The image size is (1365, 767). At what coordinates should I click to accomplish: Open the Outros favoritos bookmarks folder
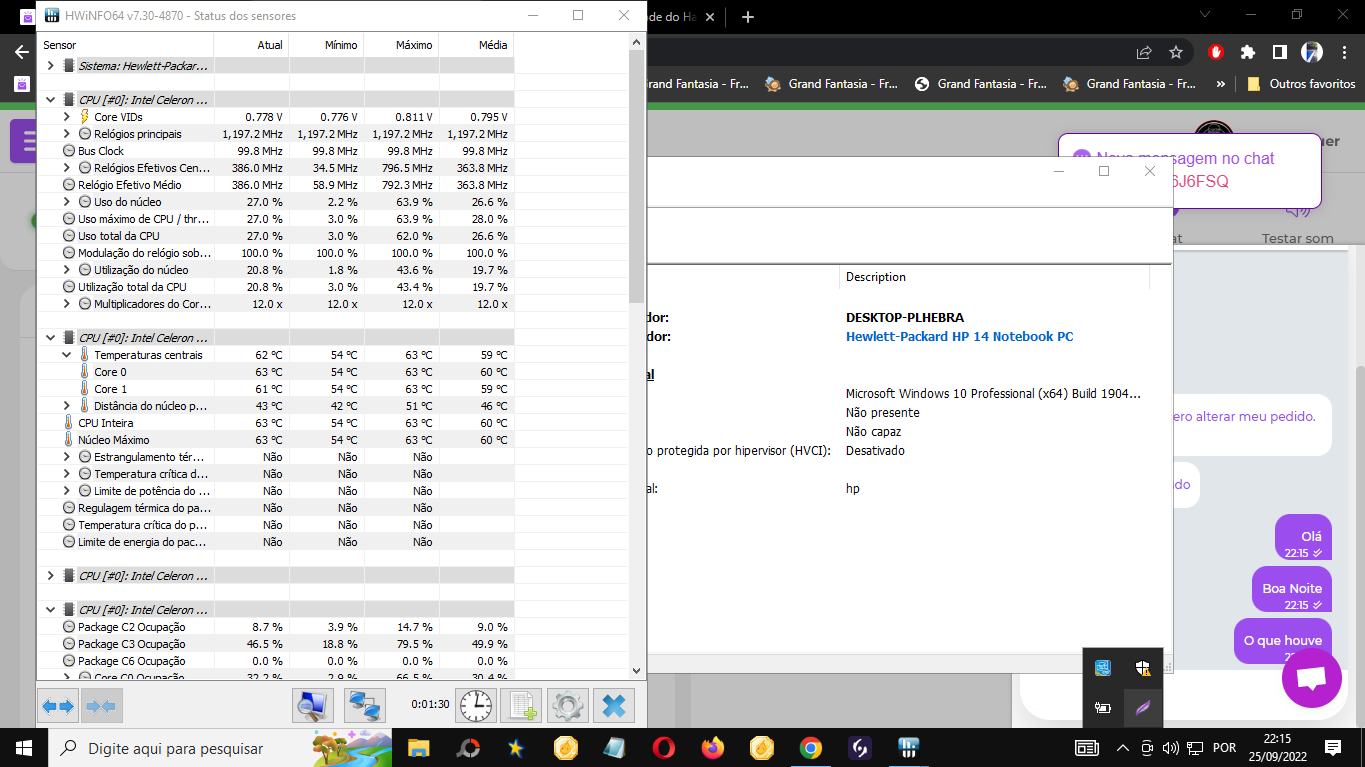1301,84
